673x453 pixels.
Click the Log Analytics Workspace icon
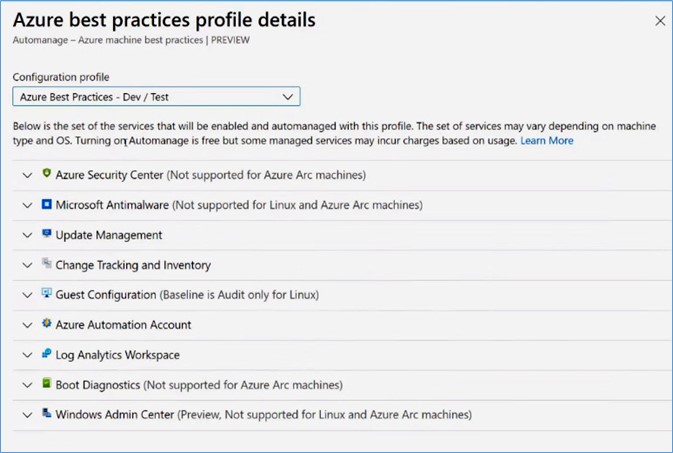pos(46,354)
